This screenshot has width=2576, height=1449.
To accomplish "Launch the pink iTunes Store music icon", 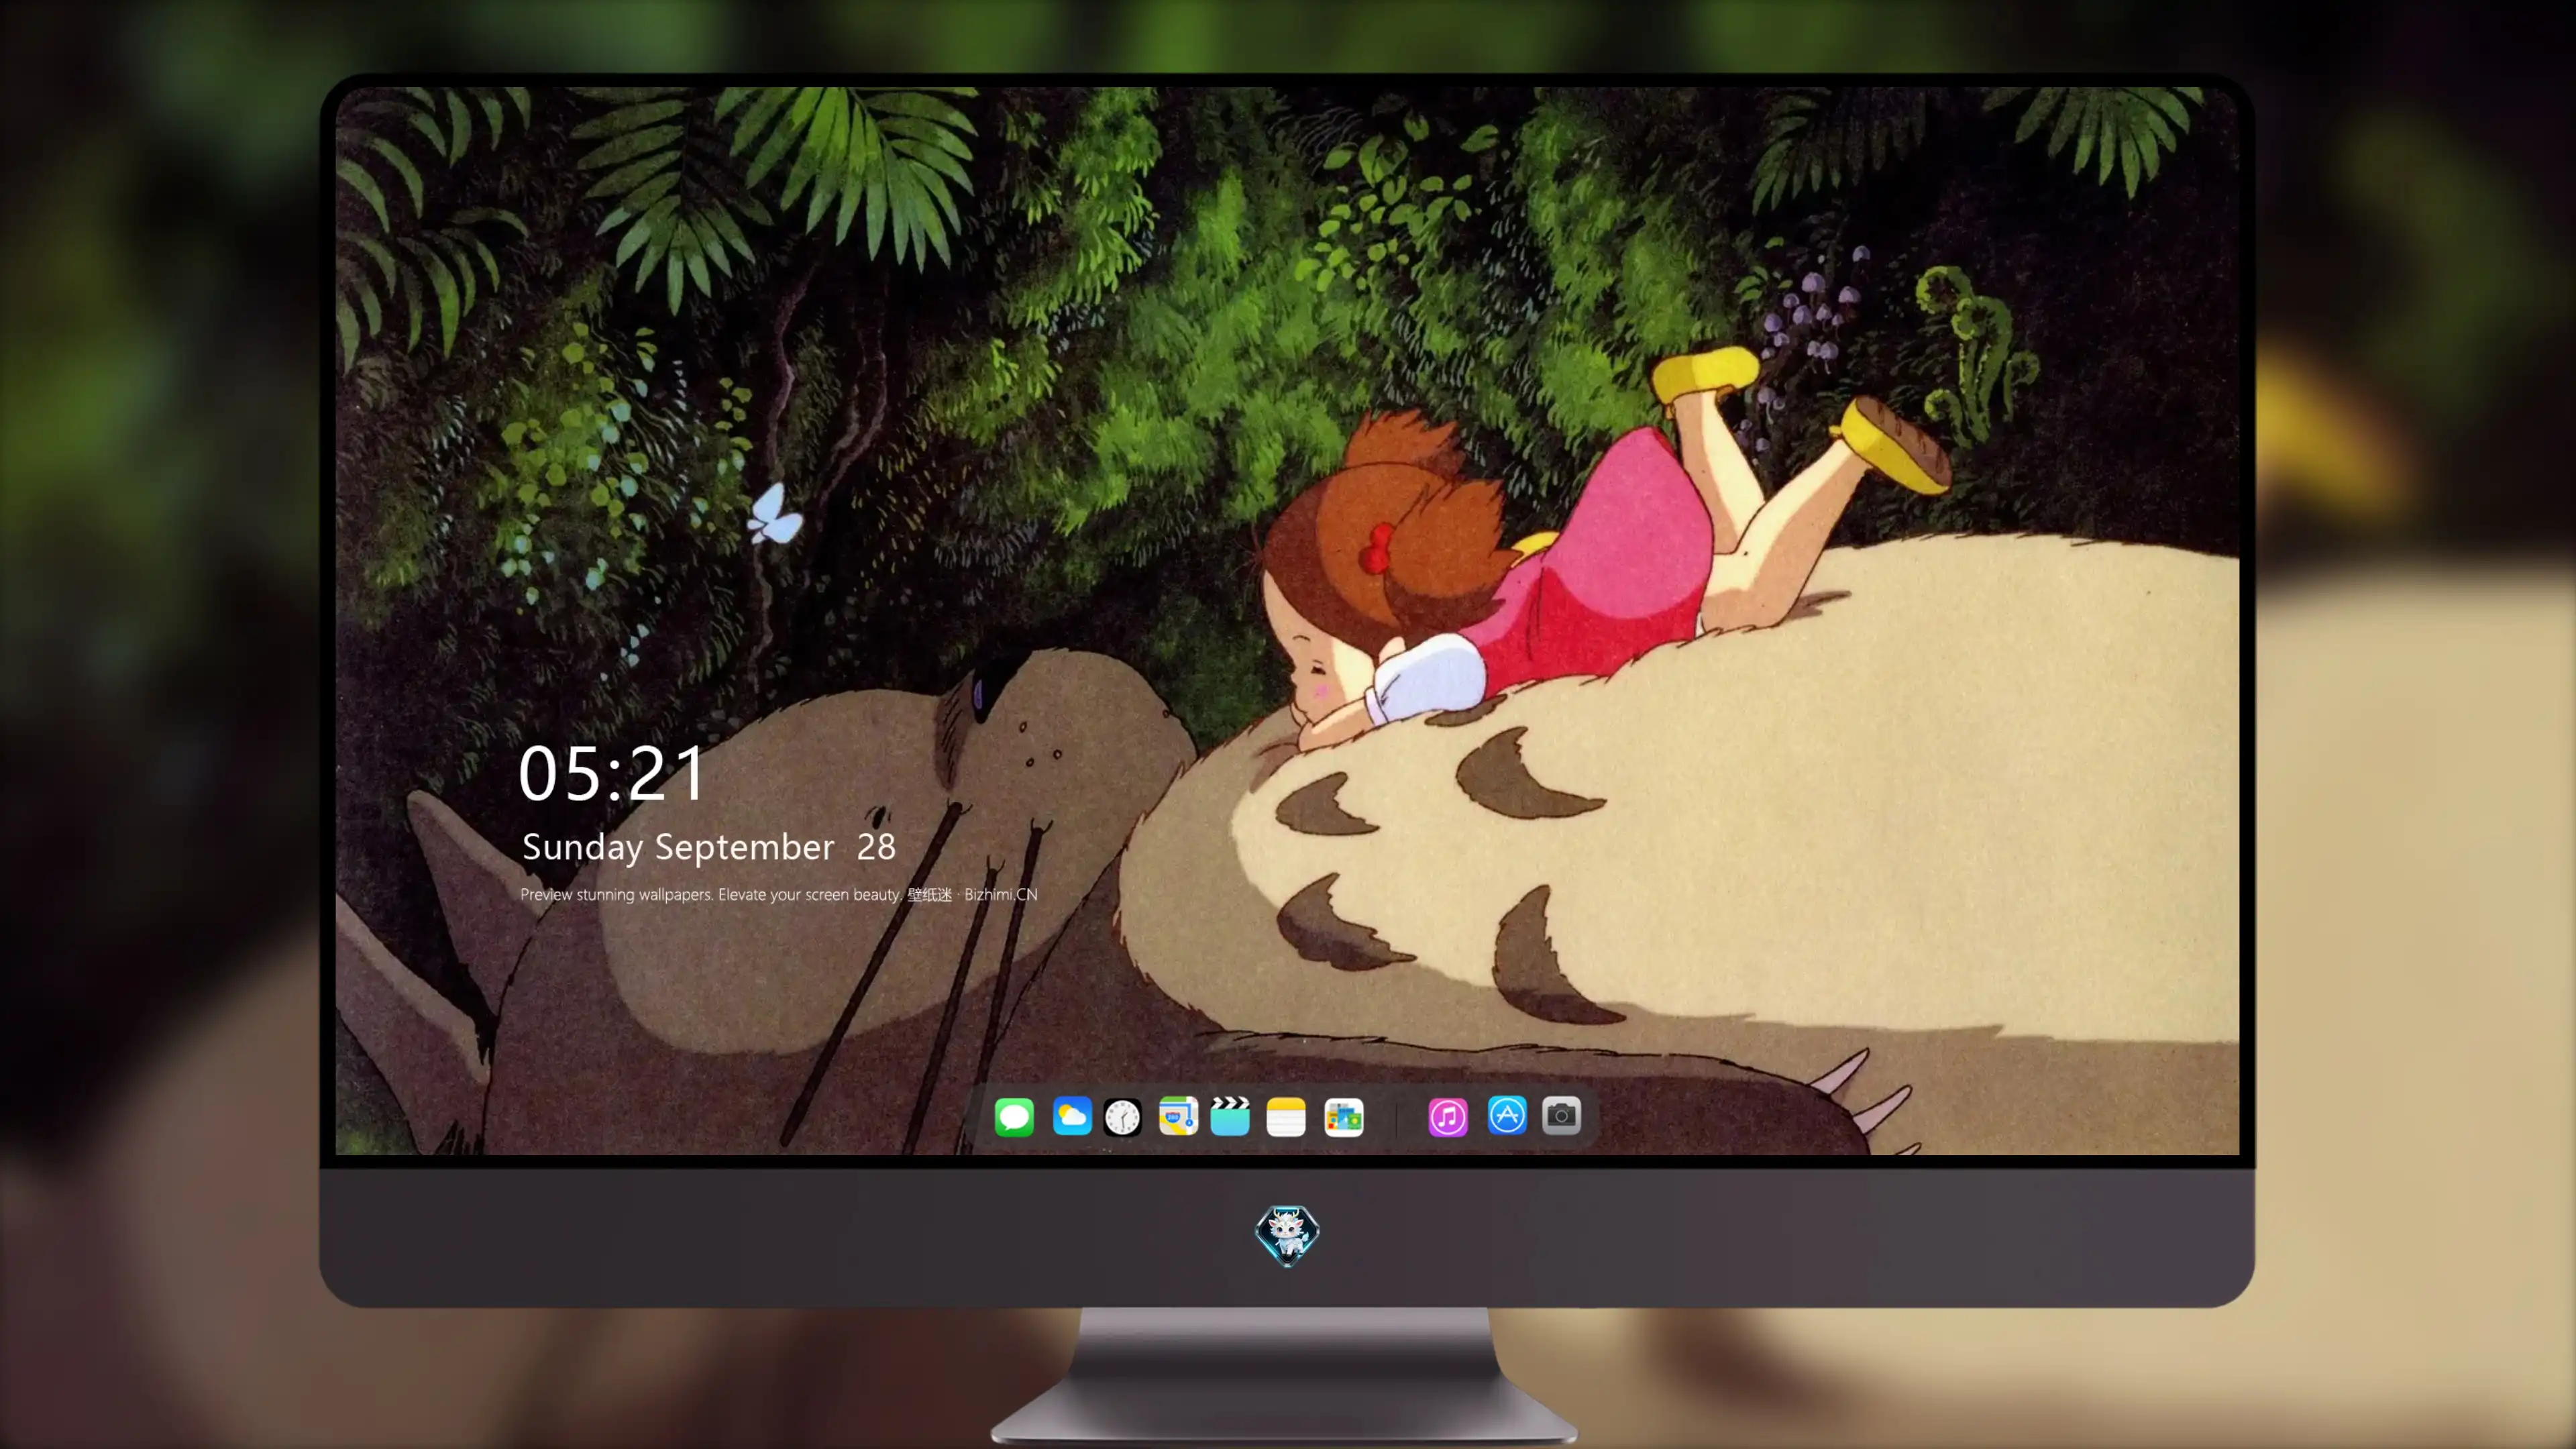I will 1448,1117.
